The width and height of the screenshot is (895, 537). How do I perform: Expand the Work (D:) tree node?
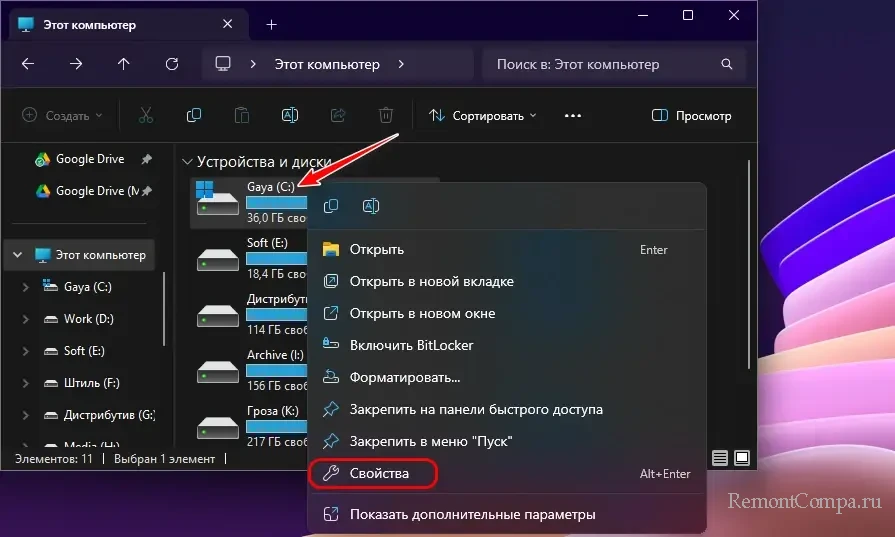click(26, 319)
